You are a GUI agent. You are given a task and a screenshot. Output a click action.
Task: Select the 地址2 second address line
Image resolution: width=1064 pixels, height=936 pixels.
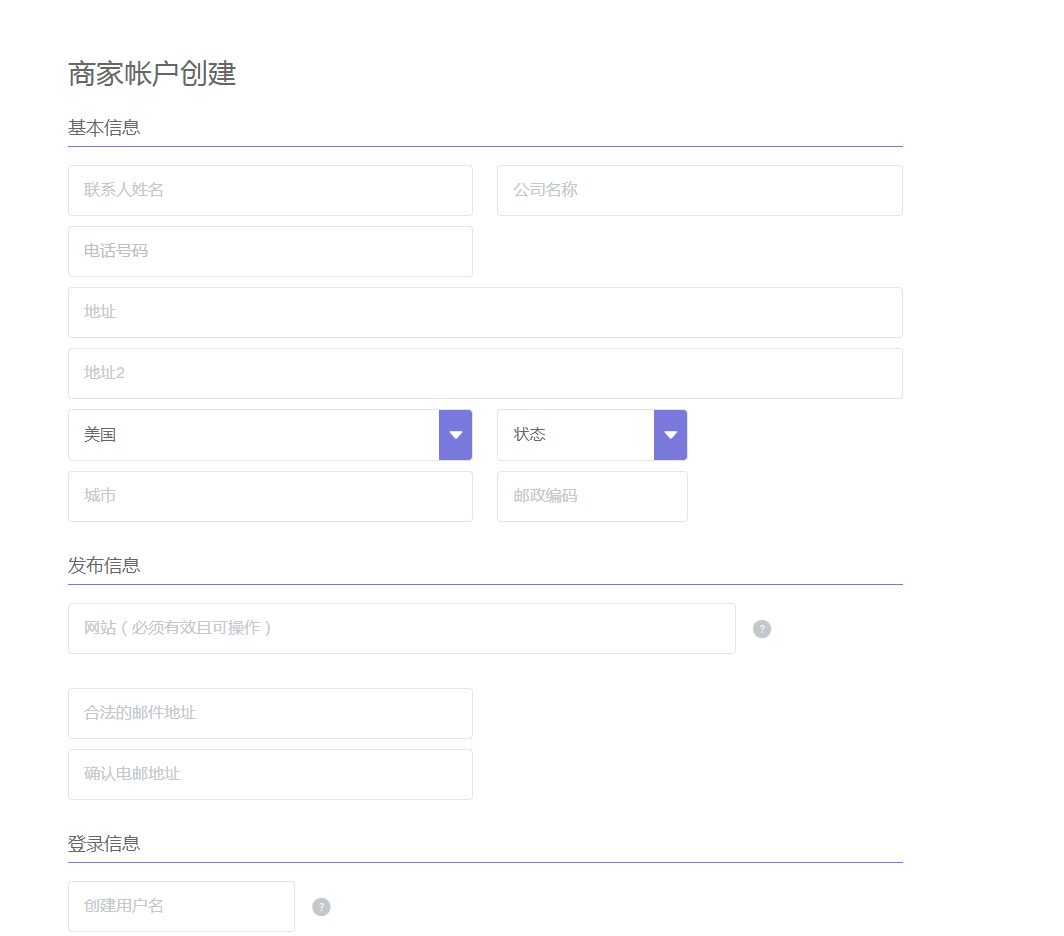[485, 373]
